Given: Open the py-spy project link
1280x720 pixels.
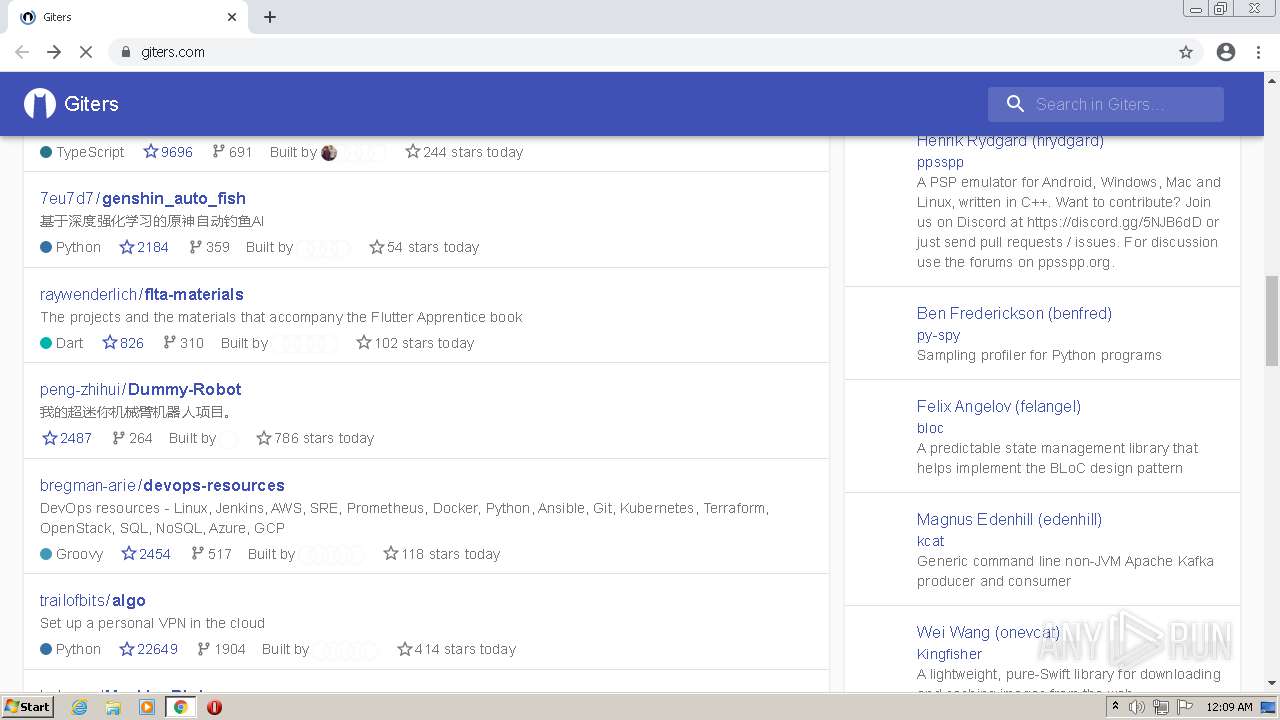Looking at the screenshot, I should click(x=938, y=335).
